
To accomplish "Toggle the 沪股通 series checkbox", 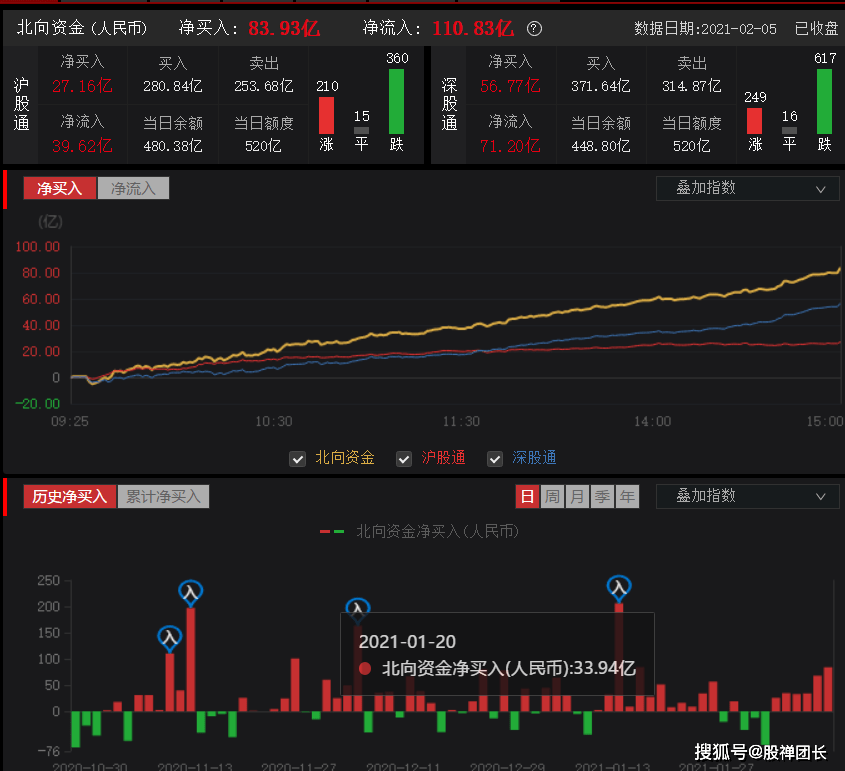I will [404, 458].
